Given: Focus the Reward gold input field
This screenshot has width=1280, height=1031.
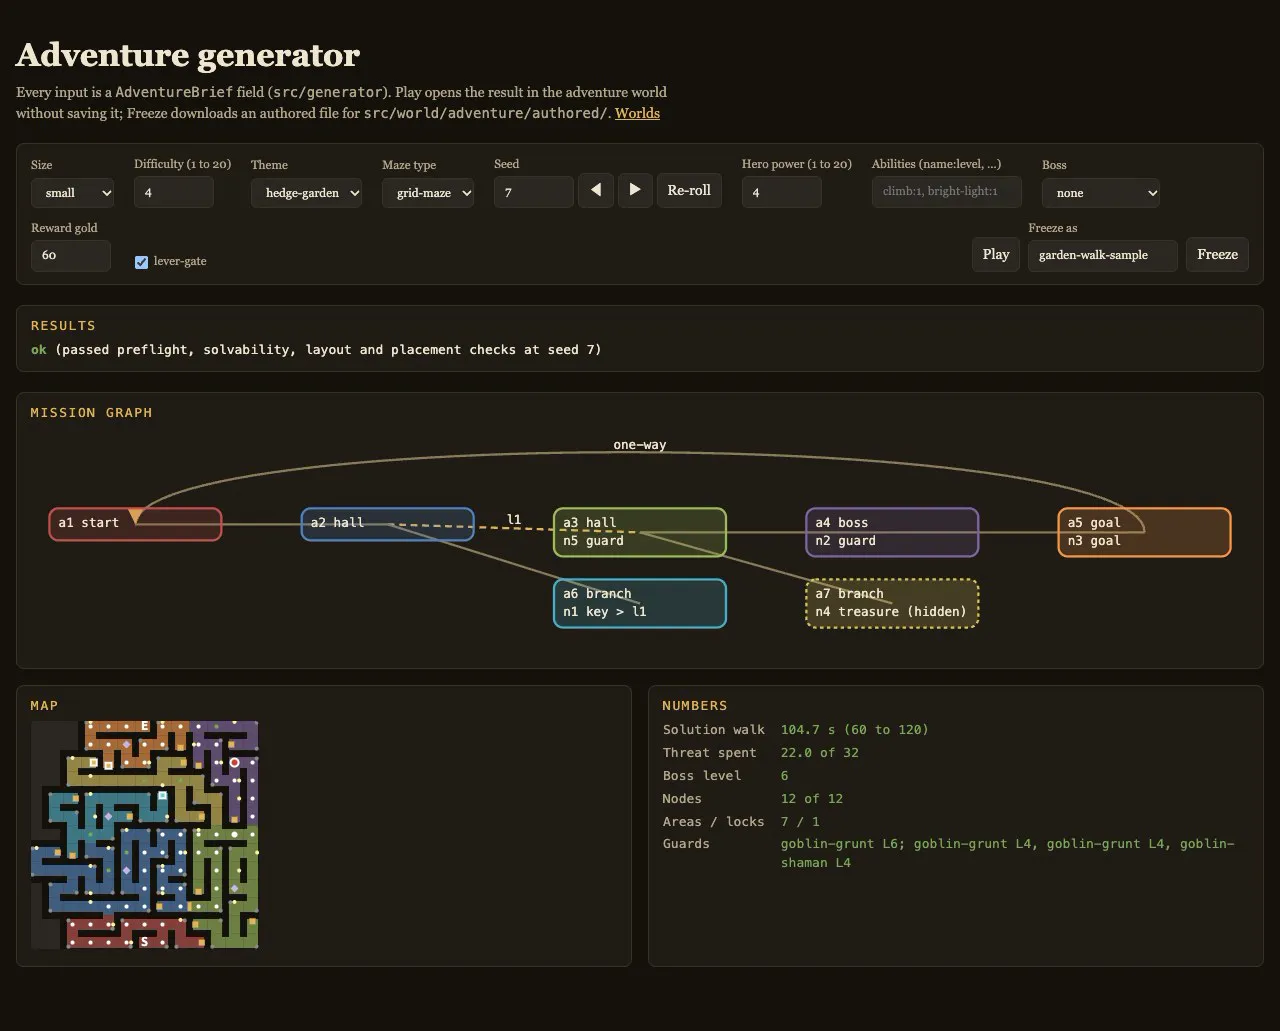Looking at the screenshot, I should pyautogui.click(x=71, y=255).
